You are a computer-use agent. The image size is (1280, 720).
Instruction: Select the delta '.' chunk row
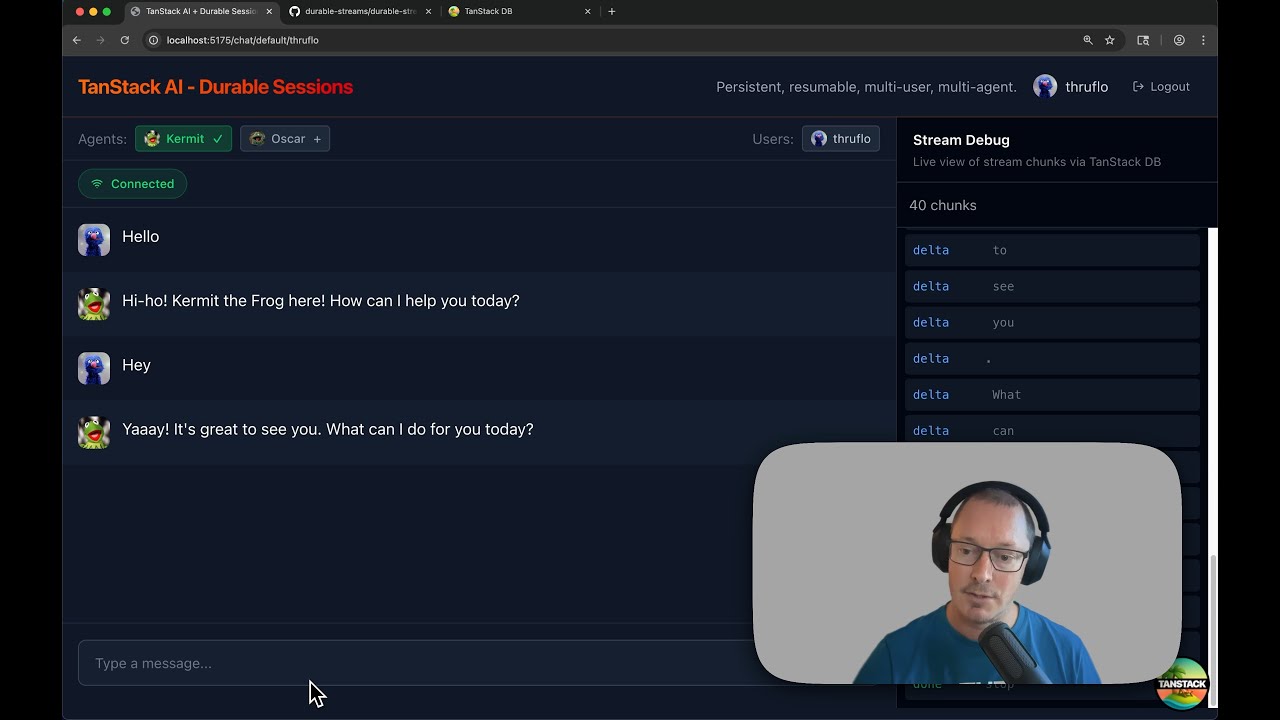(1052, 358)
